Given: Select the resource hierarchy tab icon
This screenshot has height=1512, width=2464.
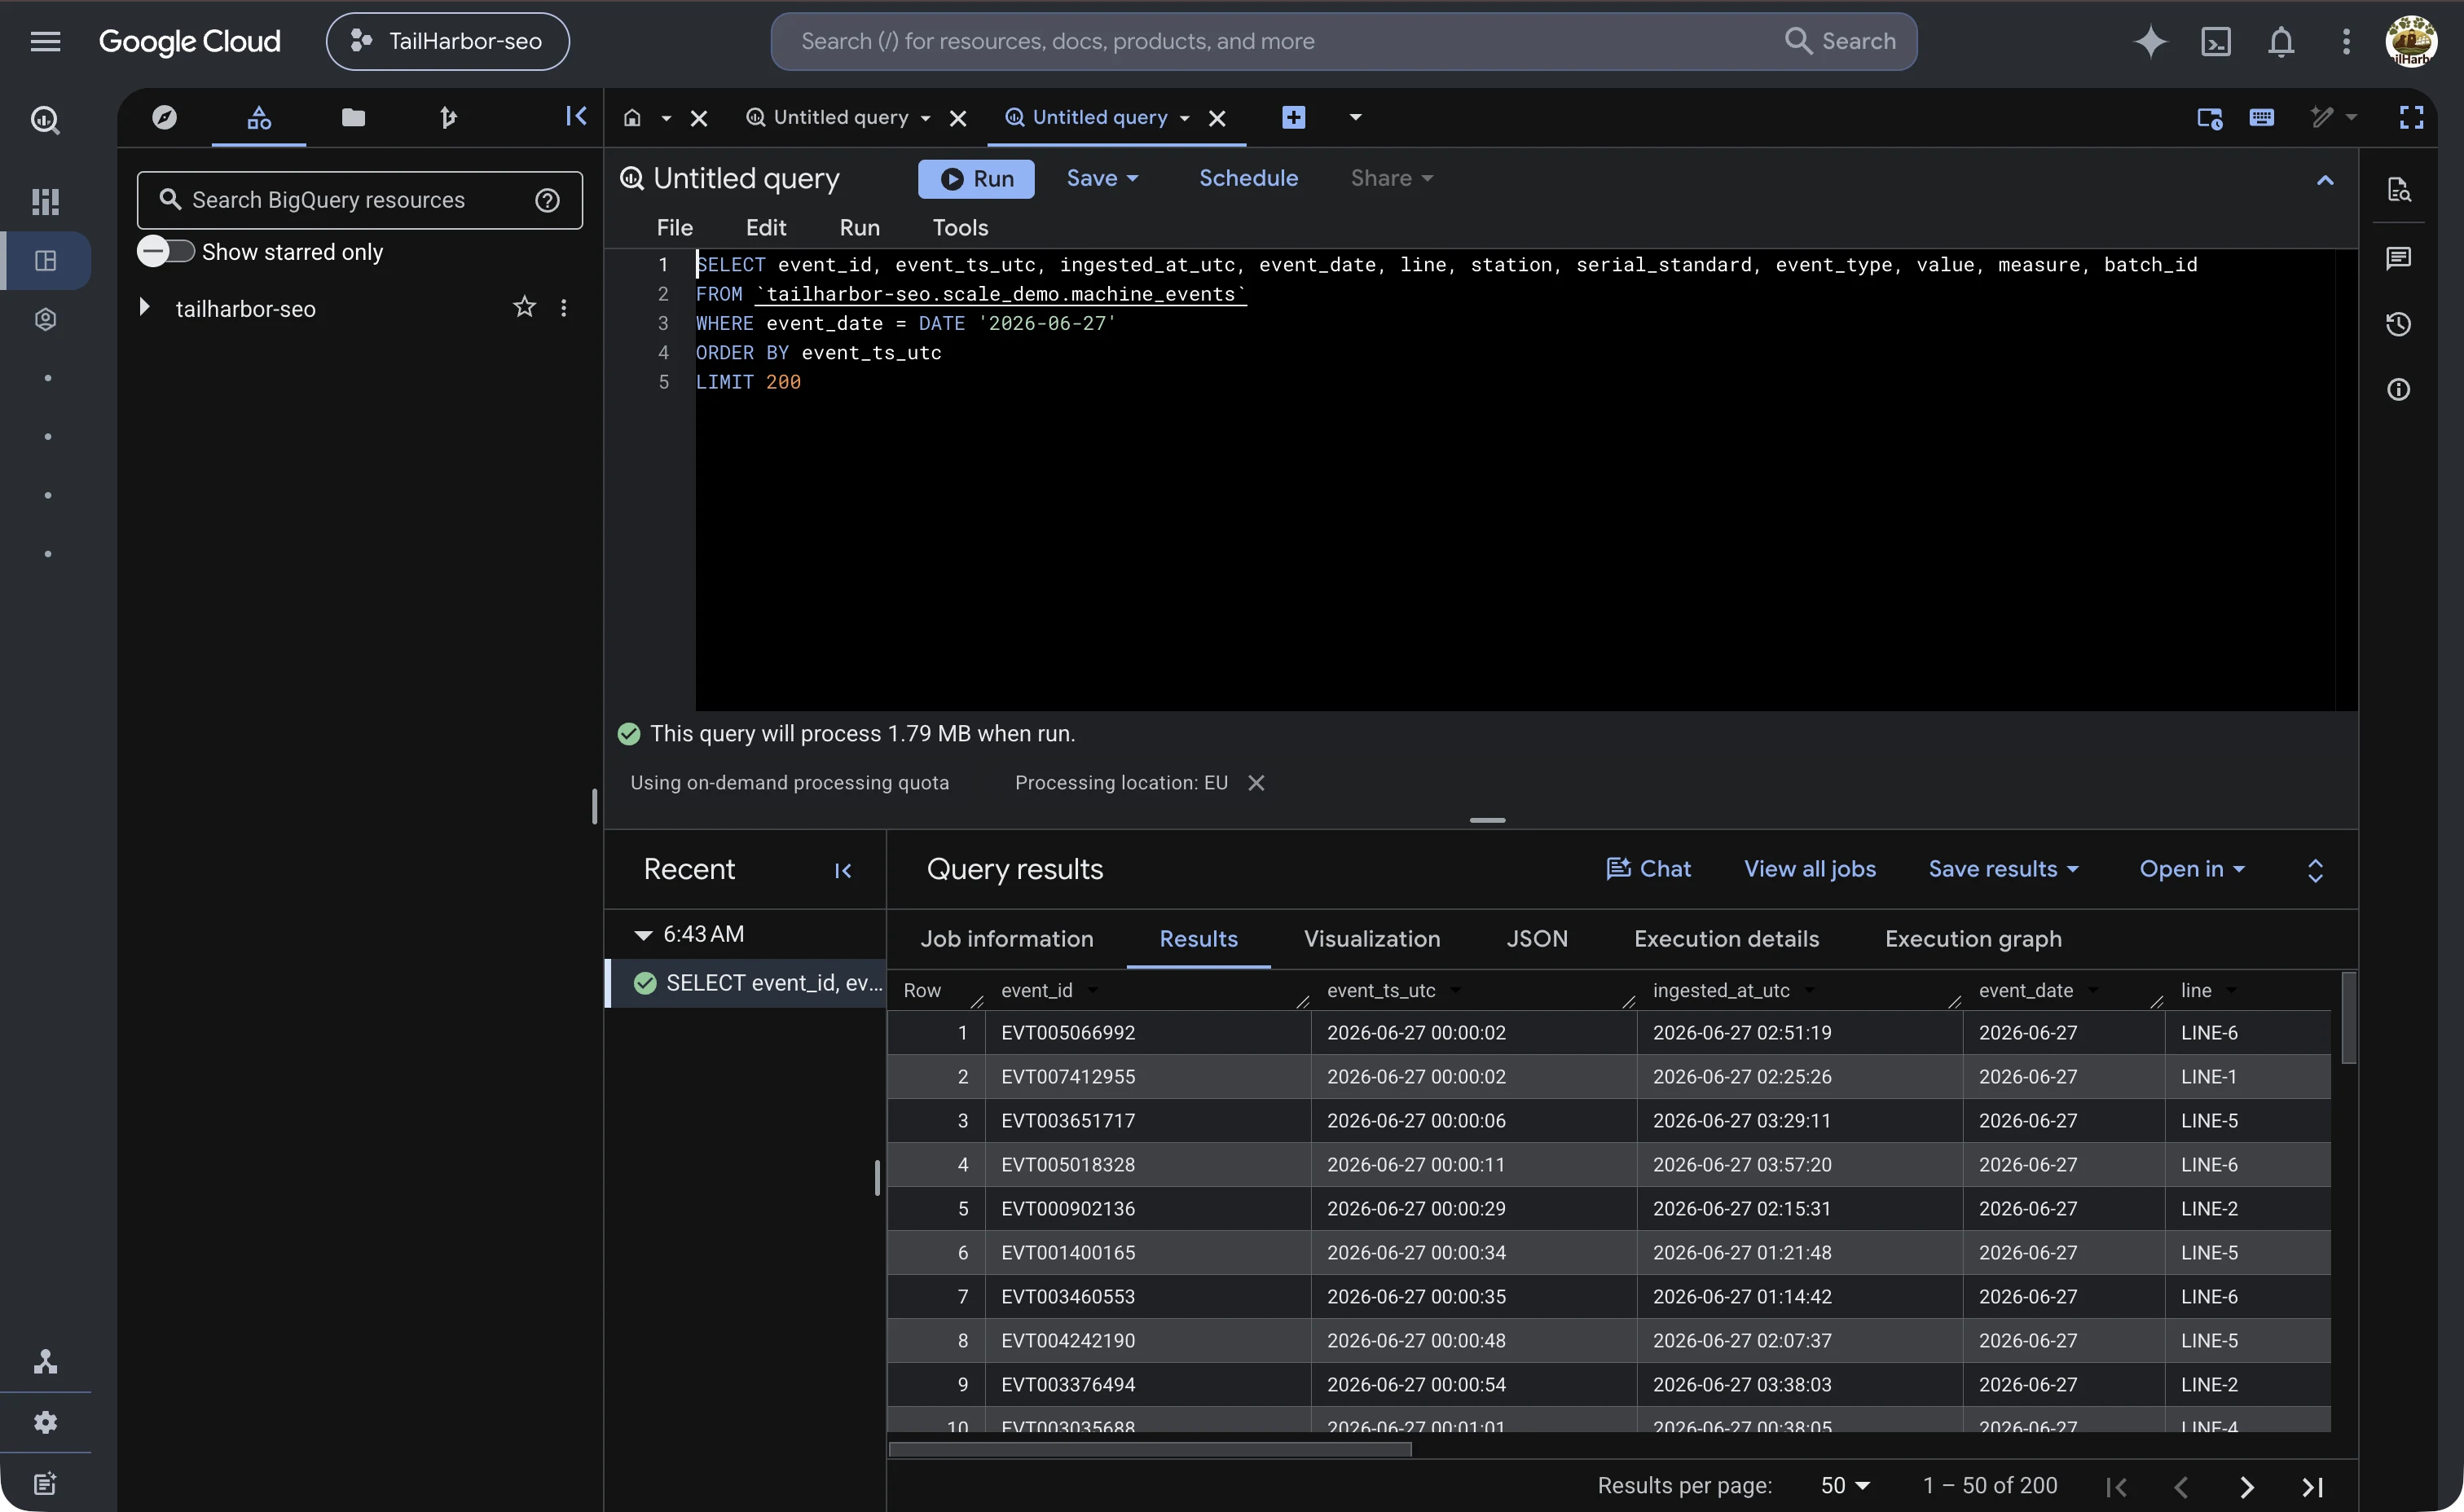Looking at the screenshot, I should (x=259, y=117).
